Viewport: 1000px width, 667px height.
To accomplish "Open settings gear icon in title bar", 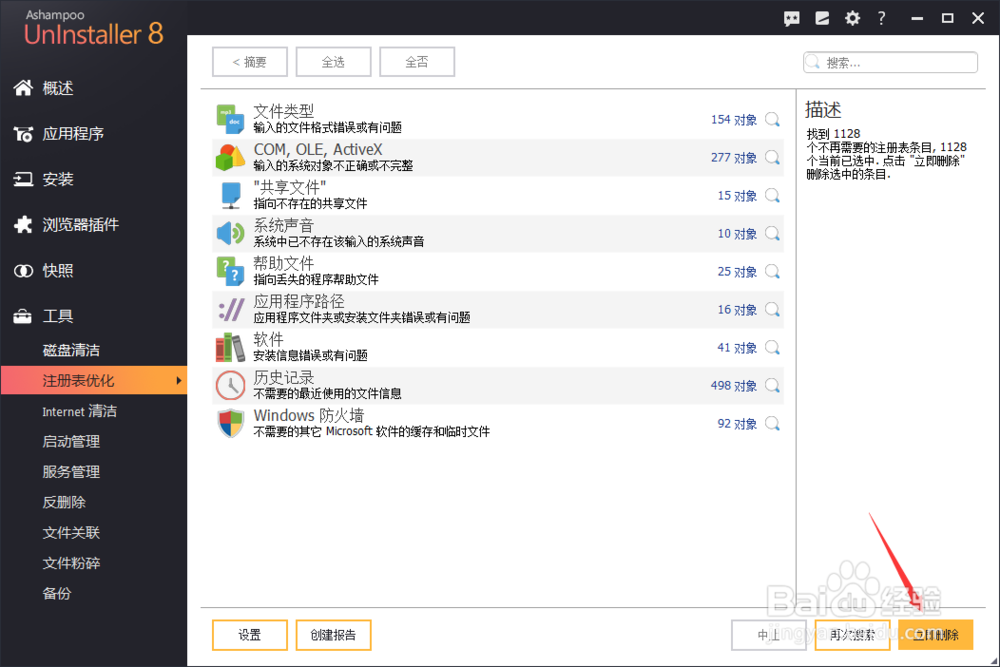I will pos(852,18).
